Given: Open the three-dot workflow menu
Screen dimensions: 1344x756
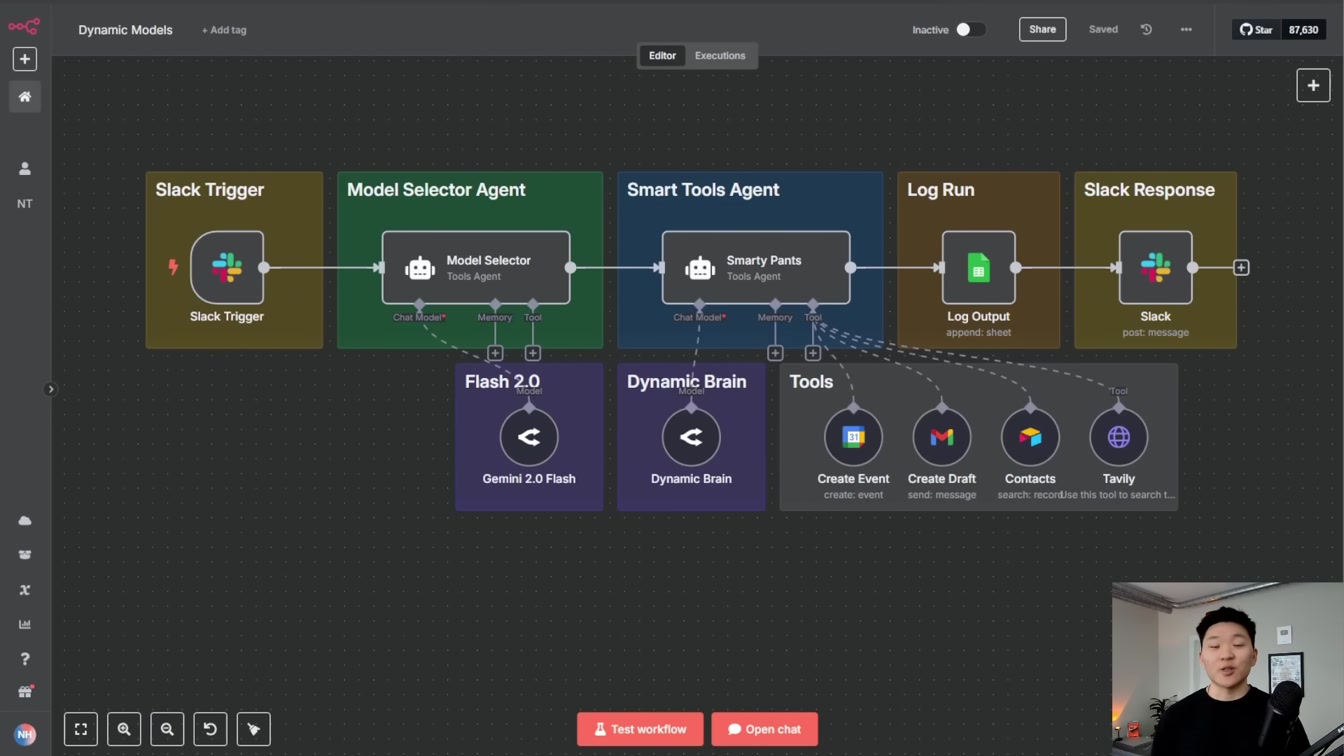Looking at the screenshot, I should 1186,30.
